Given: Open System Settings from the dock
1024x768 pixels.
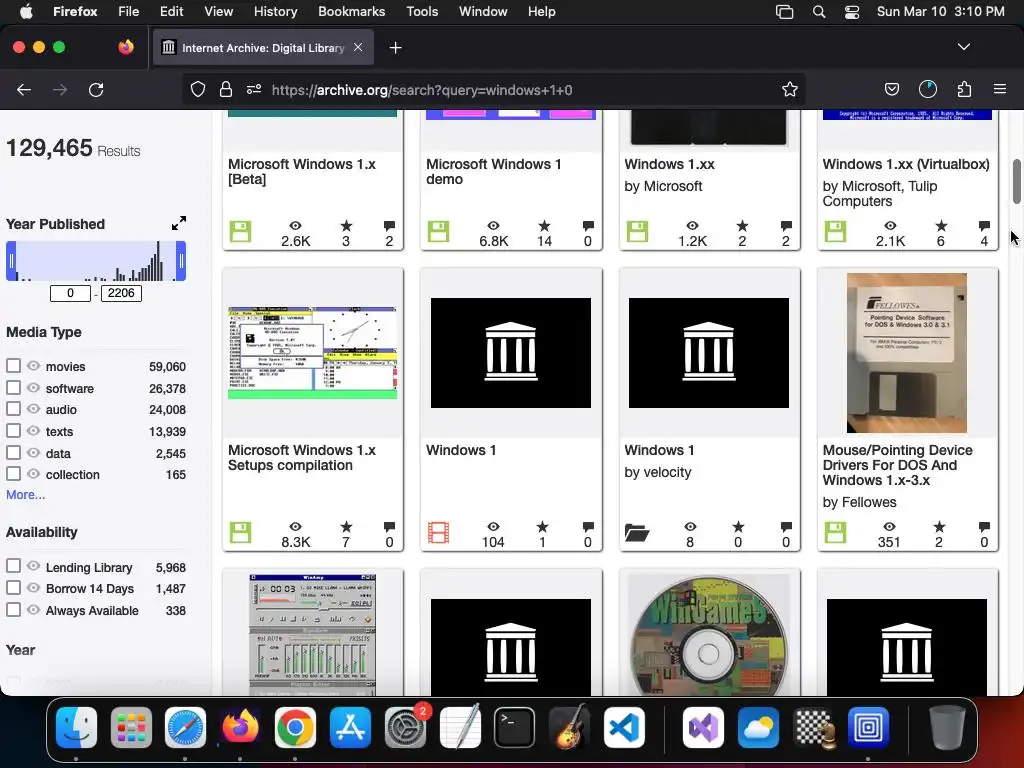Looking at the screenshot, I should (405, 727).
